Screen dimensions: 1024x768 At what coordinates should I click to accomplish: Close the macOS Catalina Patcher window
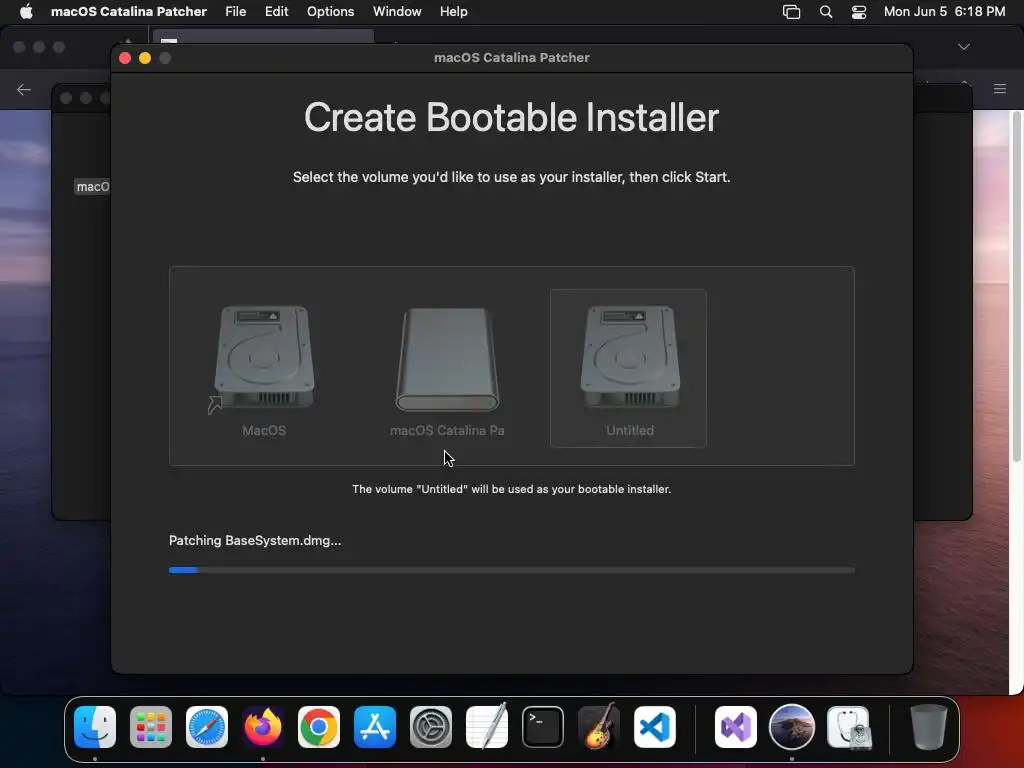pyautogui.click(x=125, y=58)
